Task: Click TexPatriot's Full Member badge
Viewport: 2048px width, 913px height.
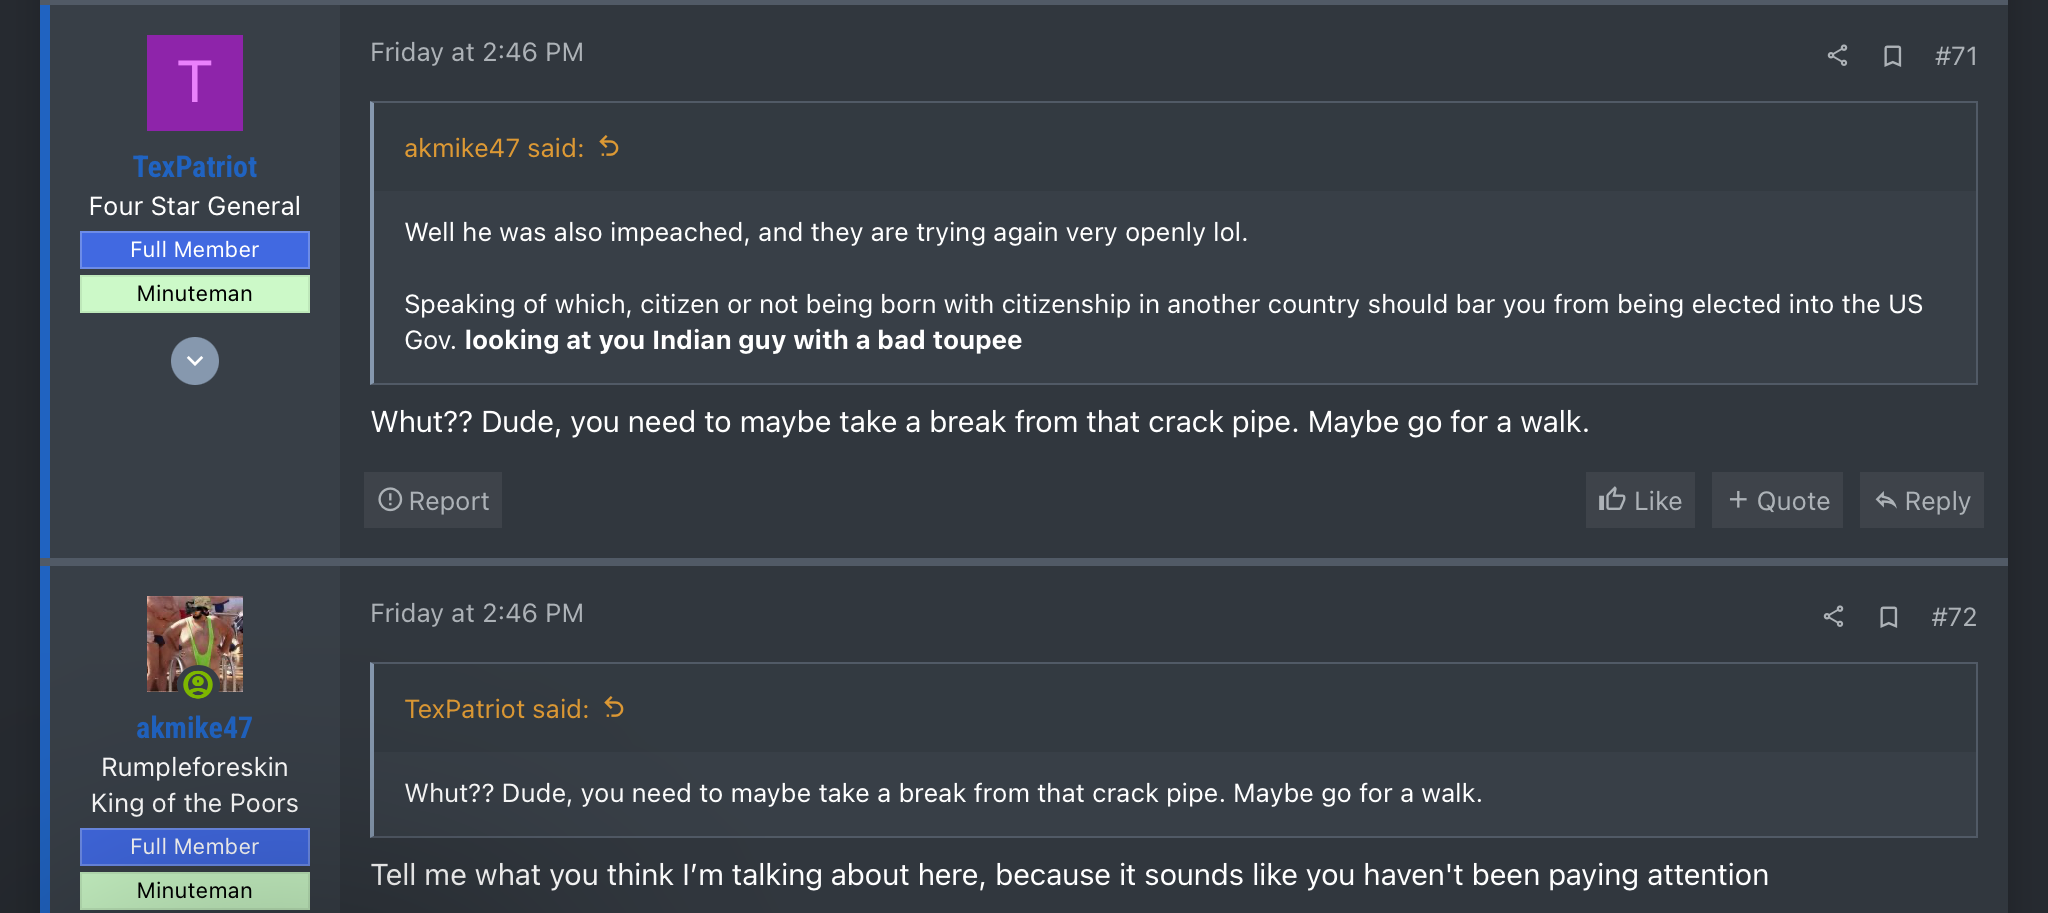Action: click(x=195, y=250)
